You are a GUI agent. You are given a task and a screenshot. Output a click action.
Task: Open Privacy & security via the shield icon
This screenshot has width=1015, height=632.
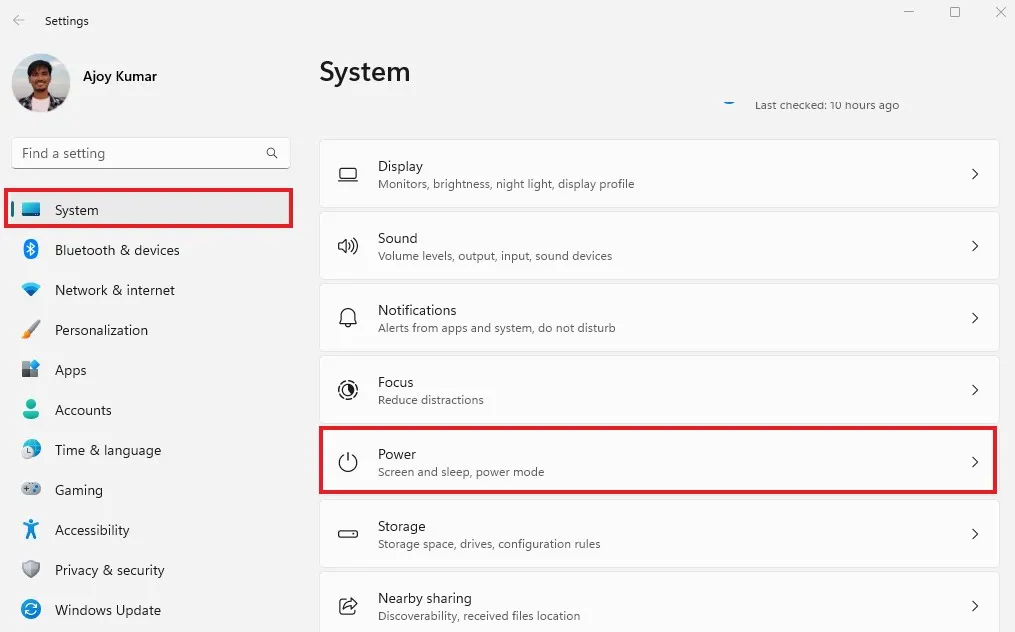tap(31, 570)
